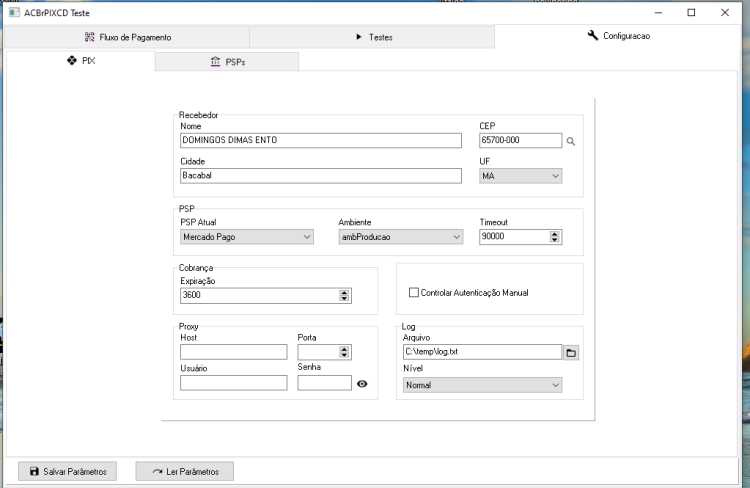Minimize the ACBrPIXCD Teste window
750x488 pixels.
pos(659,13)
